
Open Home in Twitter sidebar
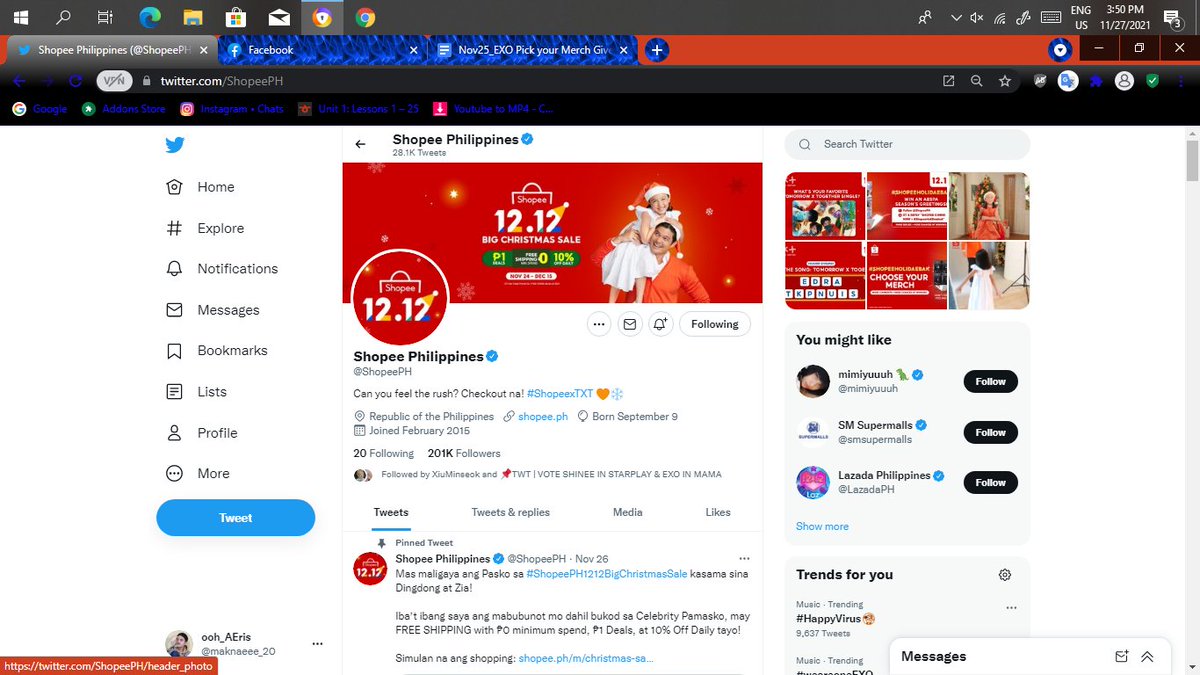pyautogui.click(x=201, y=187)
